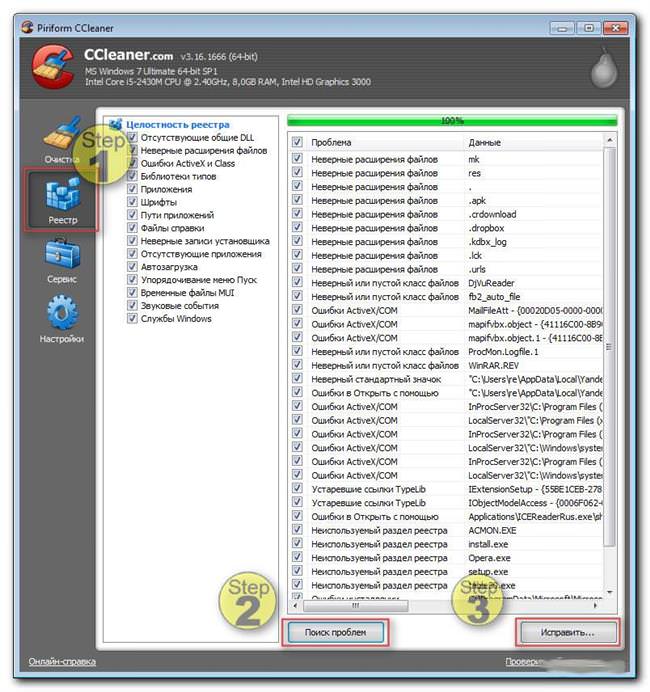Image resolution: width=650 pixels, height=692 pixels.
Task: Click horizontal scrollbar thumb of results
Action: click(x=356, y=606)
